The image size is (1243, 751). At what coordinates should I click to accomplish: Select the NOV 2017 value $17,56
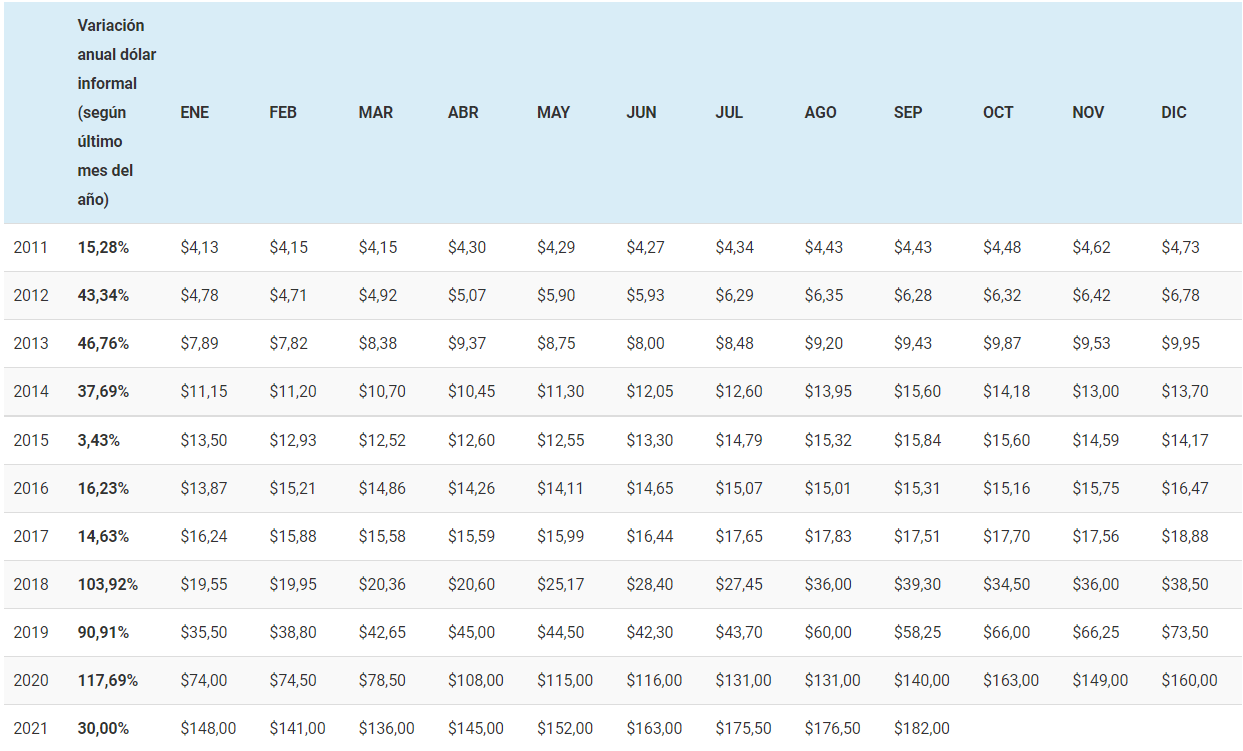pyautogui.click(x=1095, y=536)
